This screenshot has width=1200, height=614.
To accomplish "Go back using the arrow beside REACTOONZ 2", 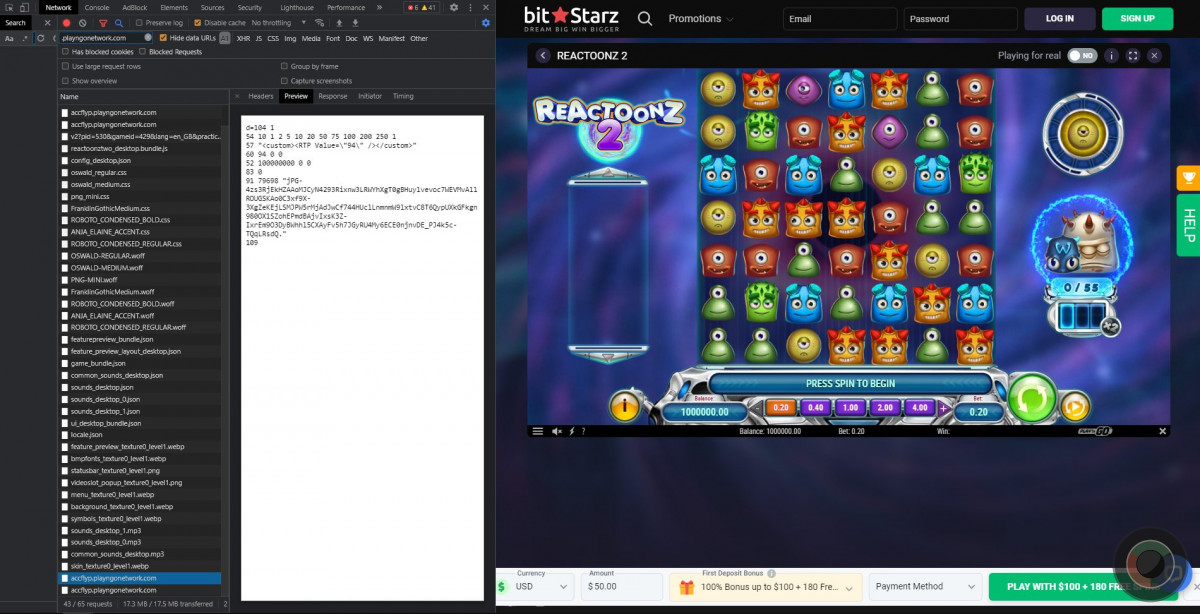I will pyautogui.click(x=543, y=56).
